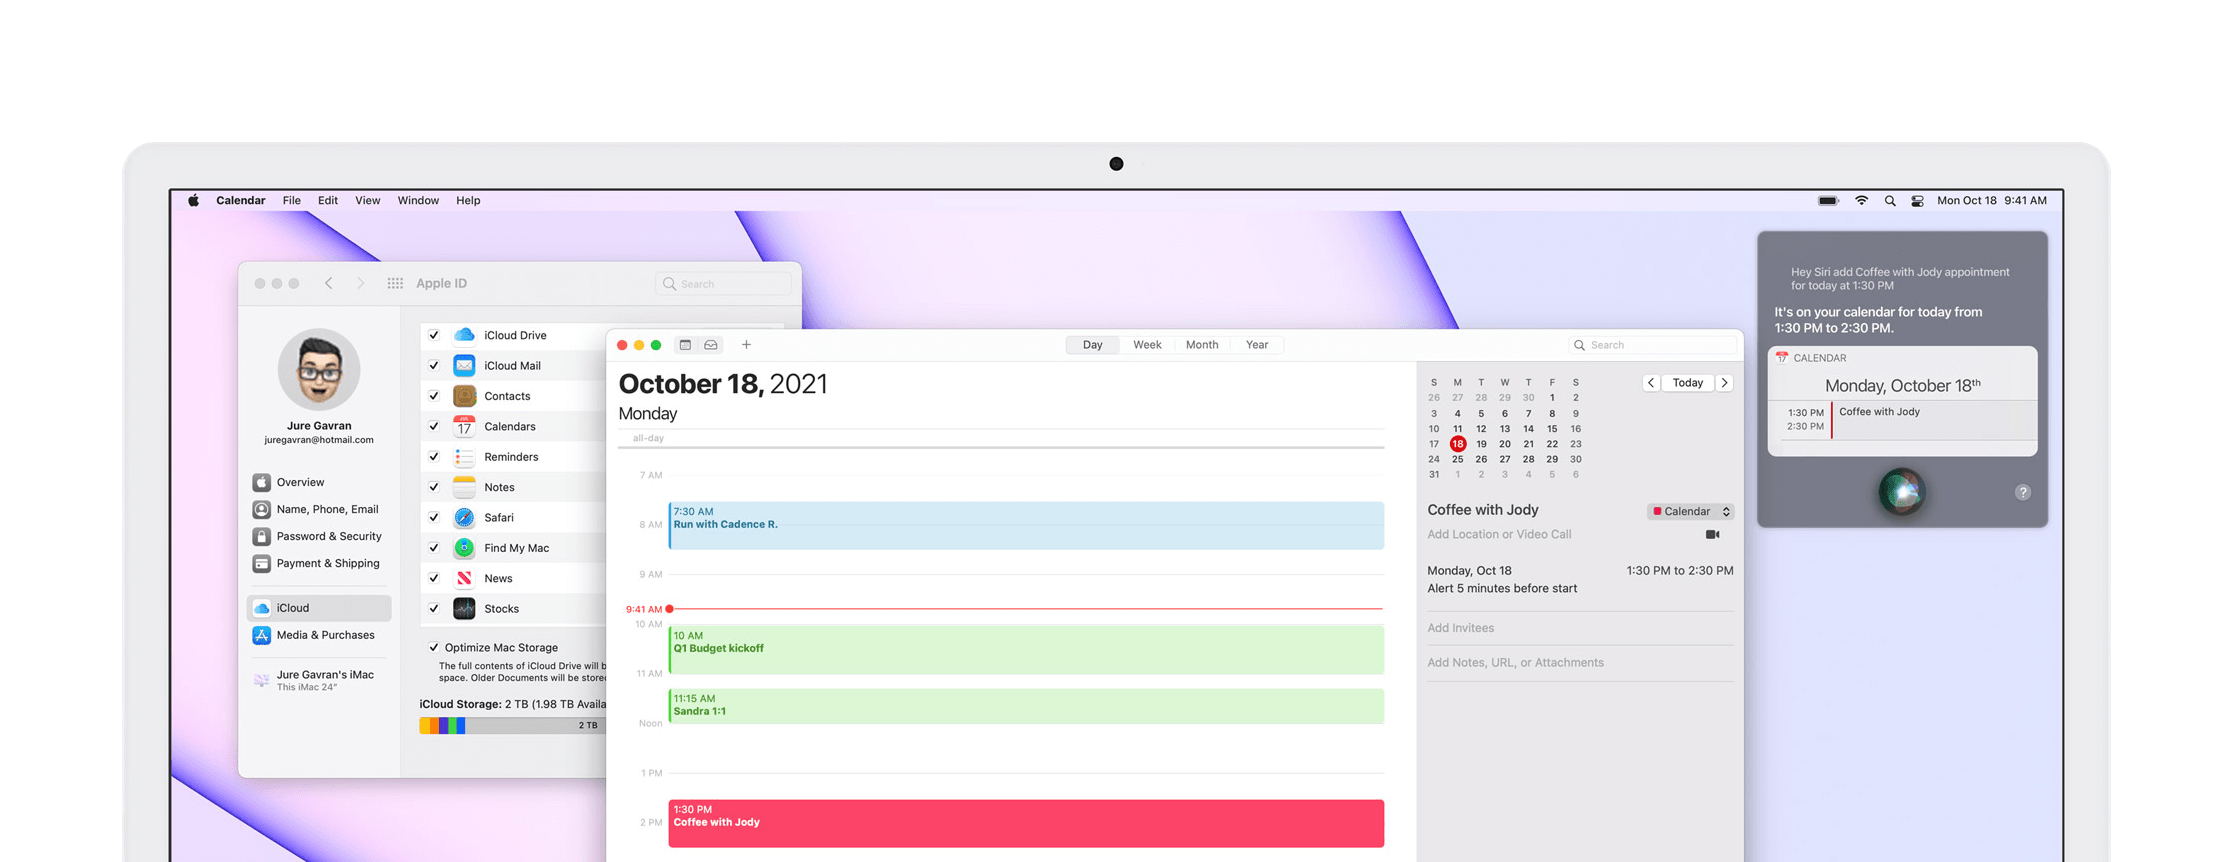The width and height of the screenshot is (2232, 862).
Task: Click the Calendar search field
Action: click(1652, 345)
